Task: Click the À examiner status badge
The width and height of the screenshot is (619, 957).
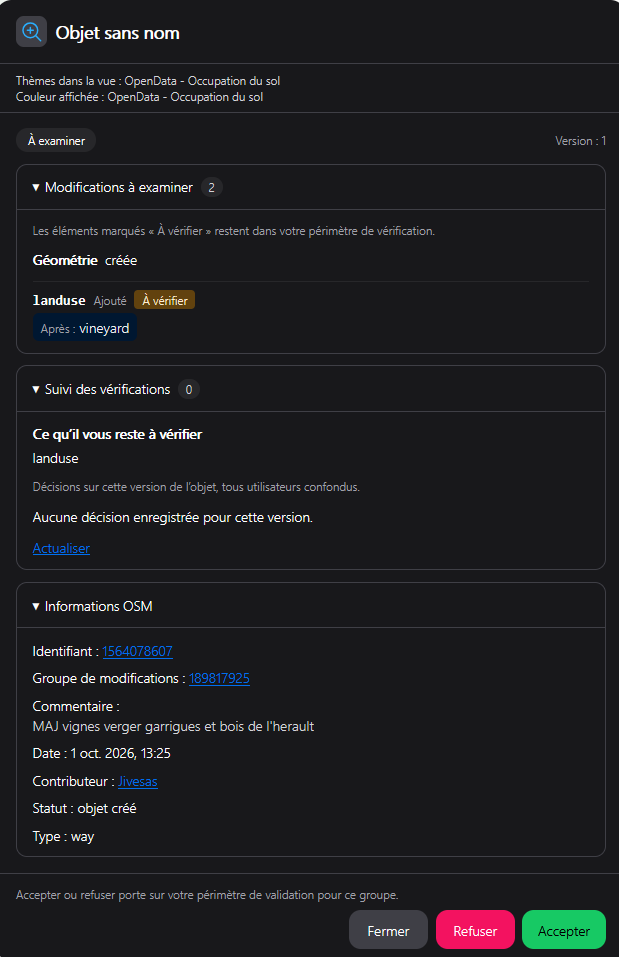Action: click(56, 140)
